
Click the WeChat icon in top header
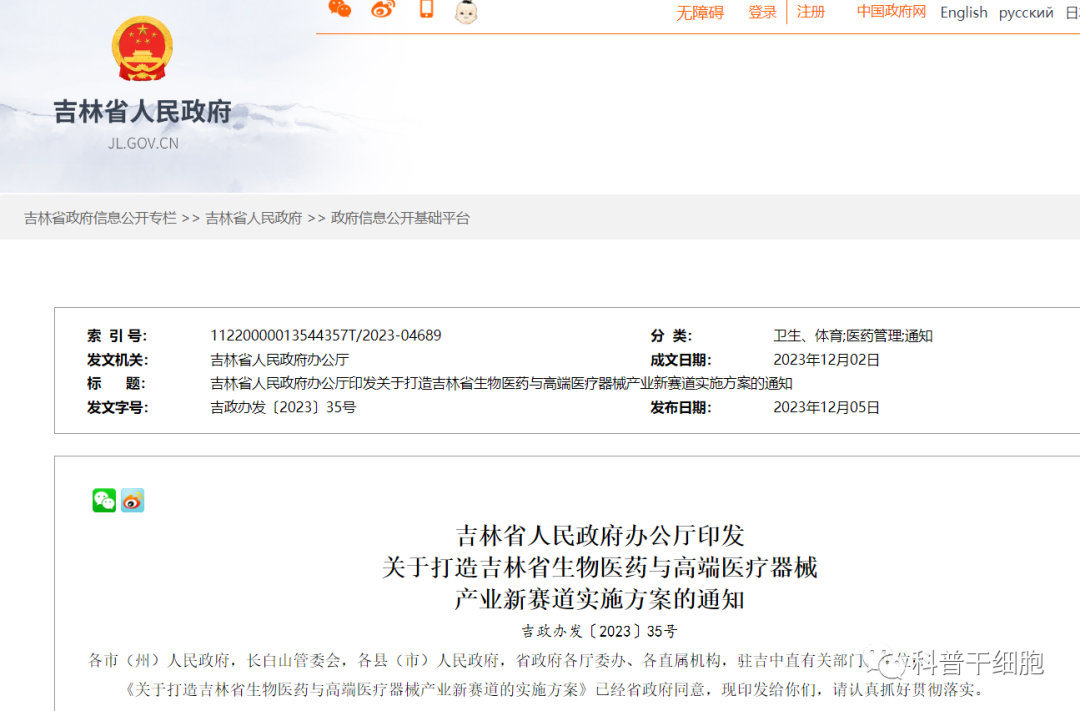(340, 9)
